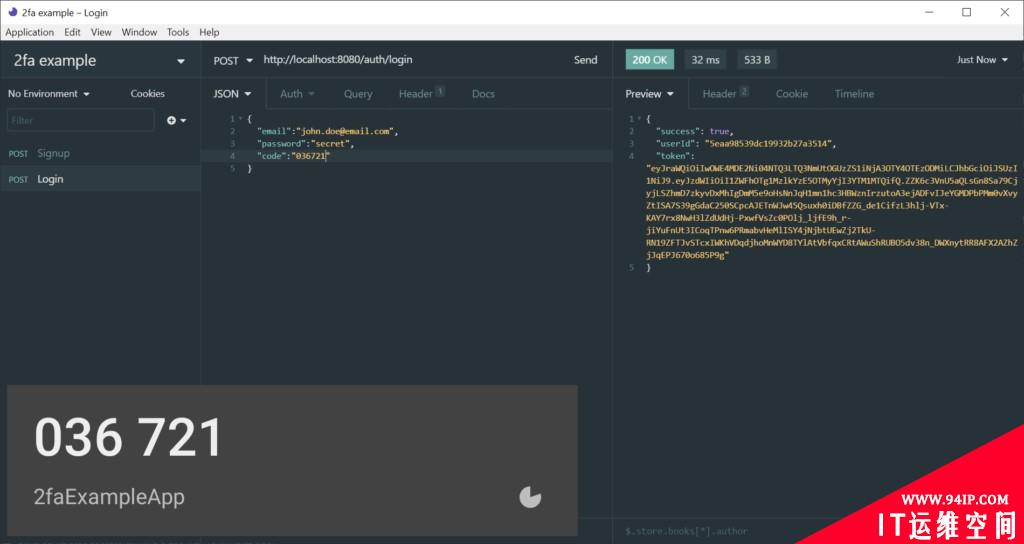Image resolution: width=1024 pixels, height=544 pixels.
Task: Open the Just Now history dropdown
Action: pyautogui.click(x=982, y=60)
